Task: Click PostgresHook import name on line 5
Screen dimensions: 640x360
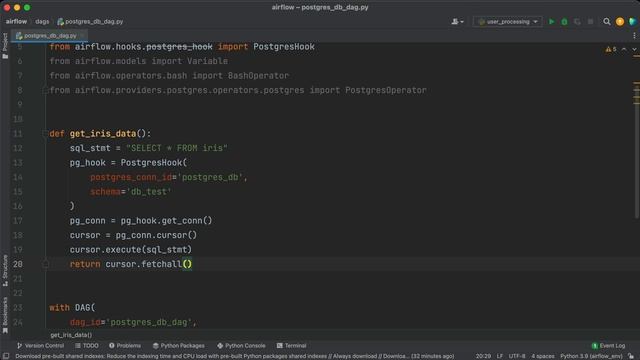Action: pos(284,47)
